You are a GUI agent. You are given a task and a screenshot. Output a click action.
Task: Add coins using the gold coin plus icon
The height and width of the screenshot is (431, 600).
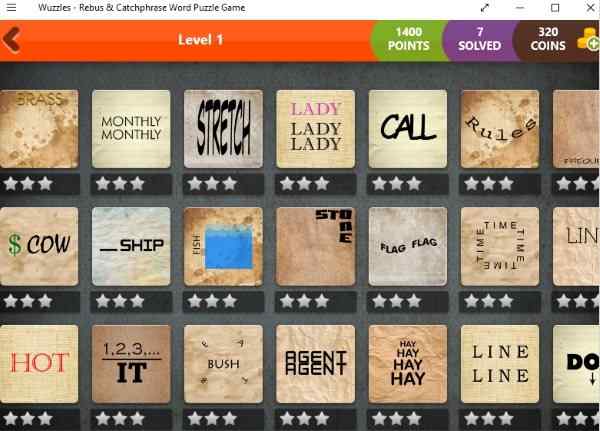click(588, 40)
